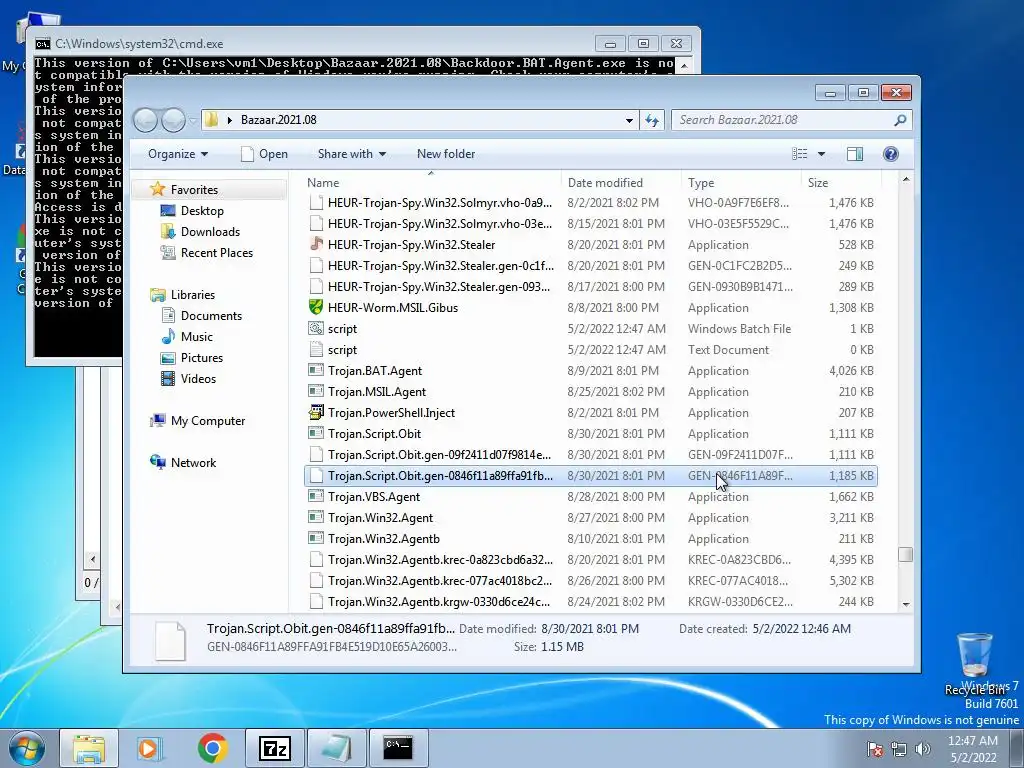This screenshot has height=768, width=1024.
Task: Select Trojan.VBS.Agent file
Action: [591, 496]
